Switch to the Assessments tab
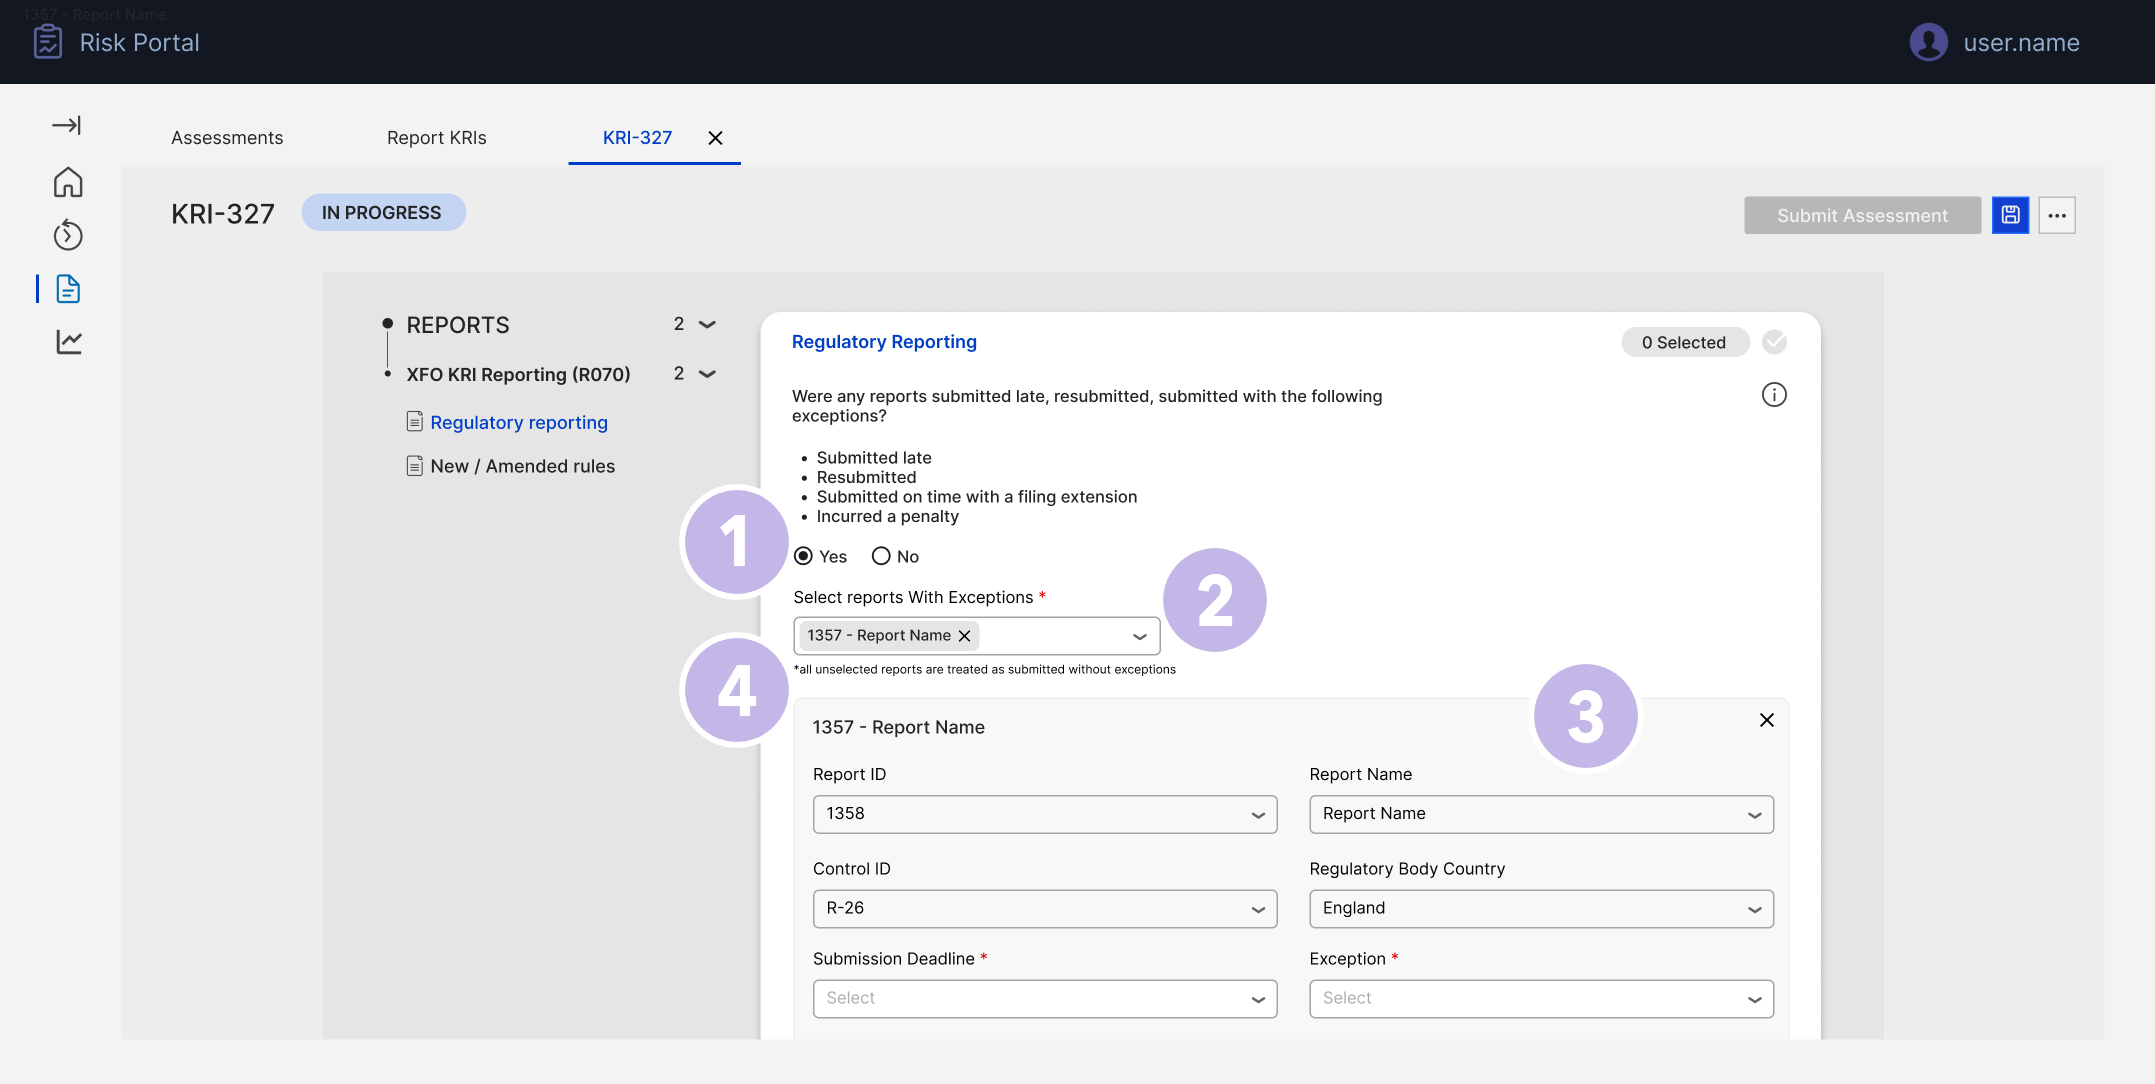Viewport: 2155px width, 1084px height. 227,138
